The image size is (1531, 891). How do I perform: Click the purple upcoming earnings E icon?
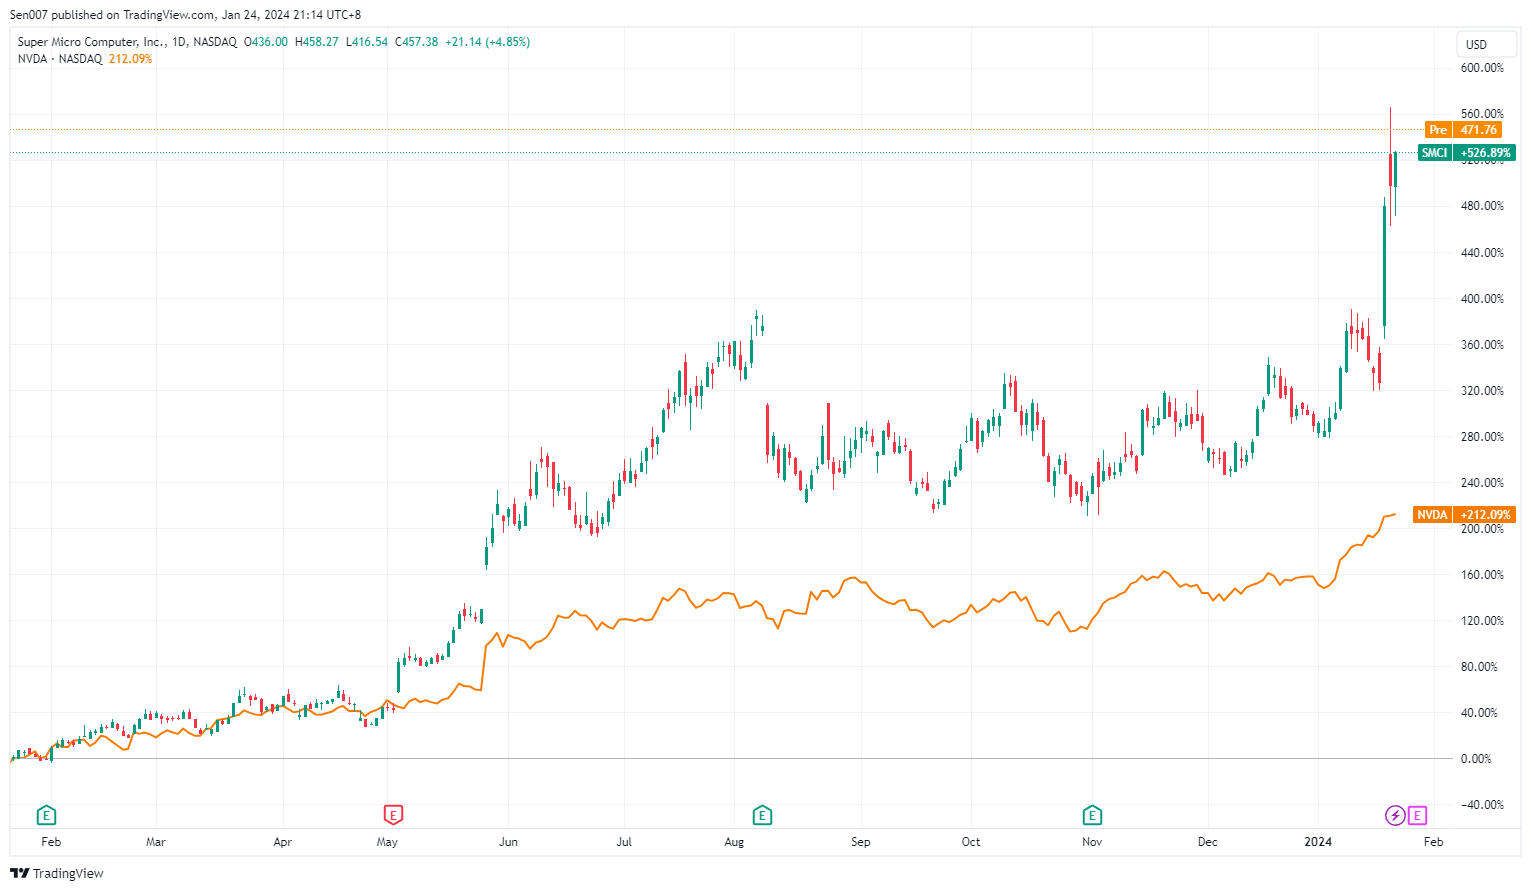(x=1417, y=816)
